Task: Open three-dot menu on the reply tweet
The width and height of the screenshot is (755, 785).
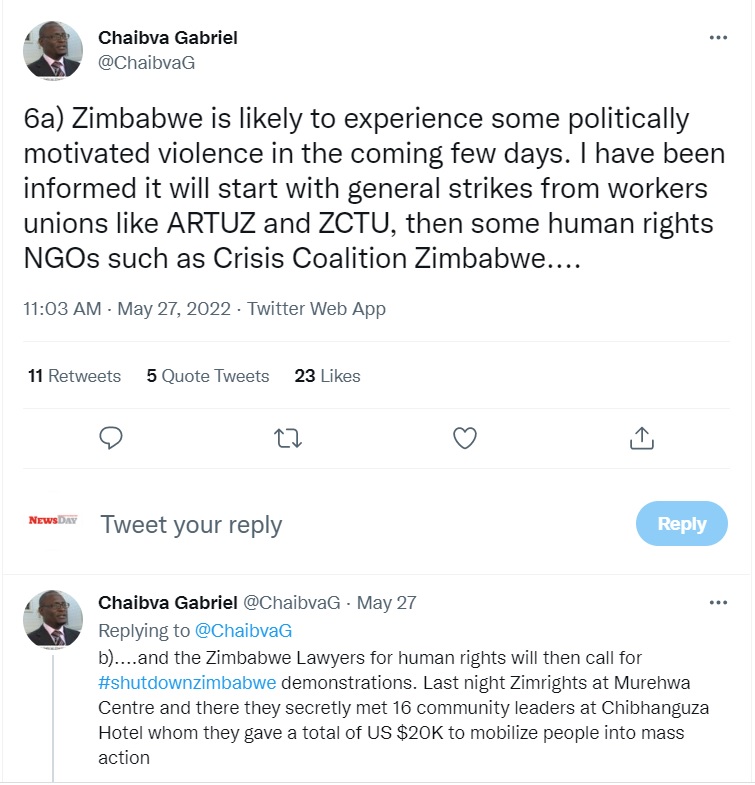Action: pyautogui.click(x=718, y=603)
